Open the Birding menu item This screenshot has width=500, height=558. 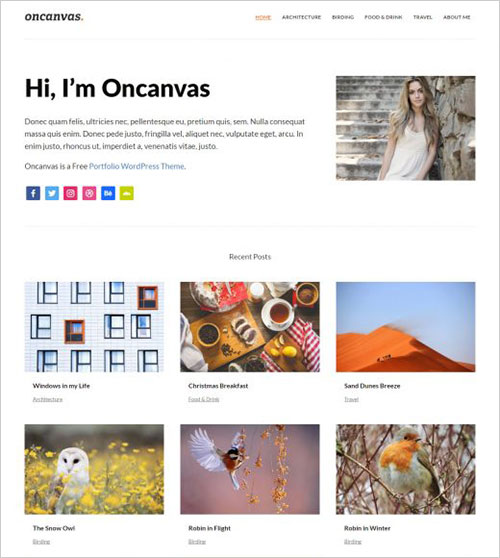pos(343,17)
